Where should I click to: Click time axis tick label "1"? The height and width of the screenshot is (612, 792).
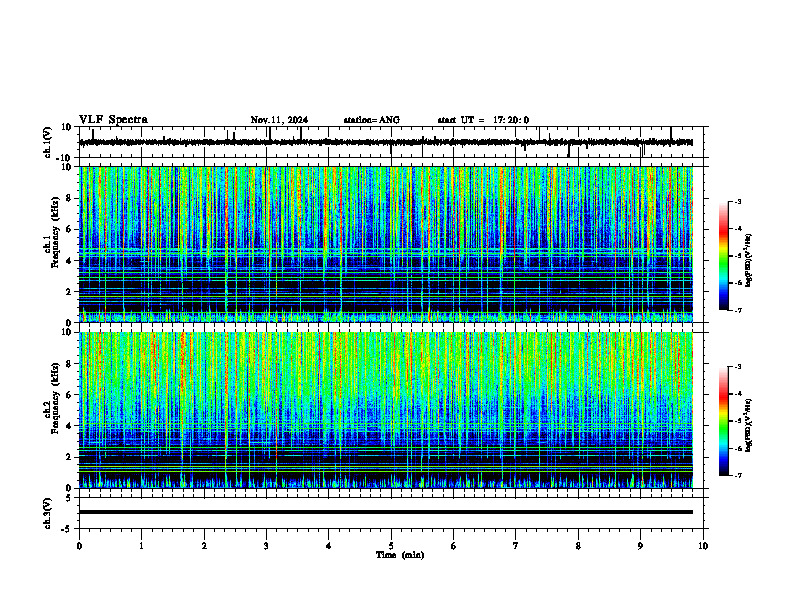click(x=141, y=546)
